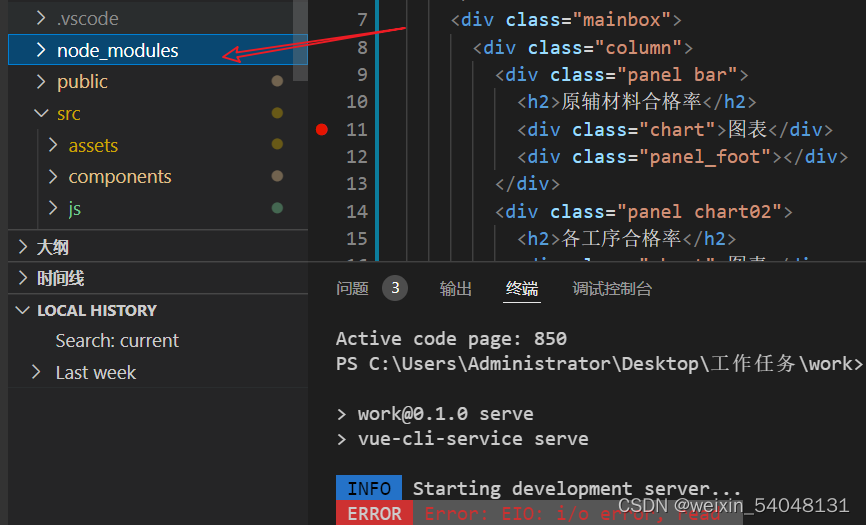This screenshot has width=866, height=525.
Task: Click line number 7 in gutter
Action: click(x=362, y=20)
